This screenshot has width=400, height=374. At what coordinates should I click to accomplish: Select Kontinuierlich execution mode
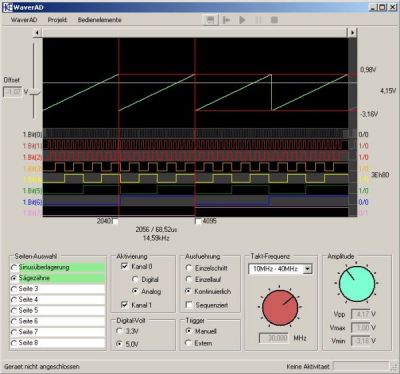[189, 291]
